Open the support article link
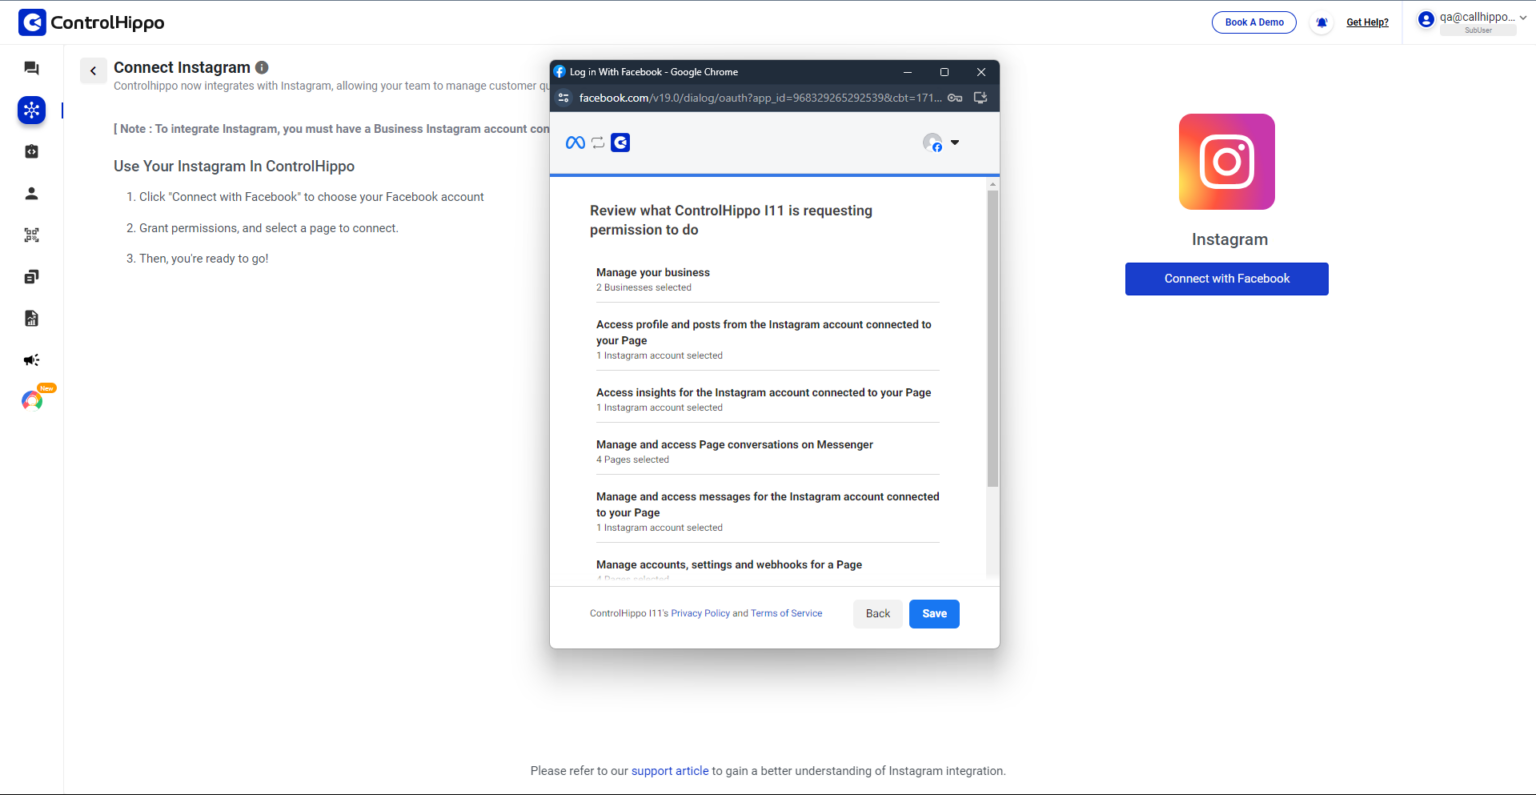The height and width of the screenshot is (795, 1536). click(669, 771)
